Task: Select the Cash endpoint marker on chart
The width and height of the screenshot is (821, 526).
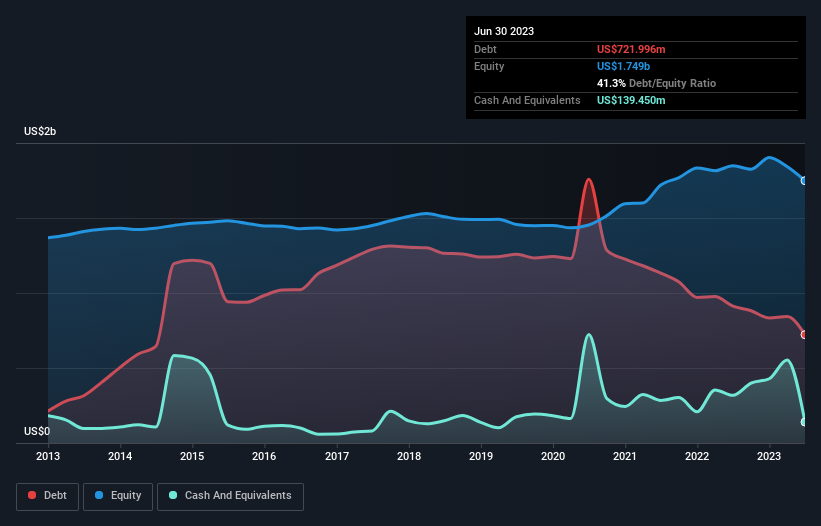Action: click(x=804, y=422)
